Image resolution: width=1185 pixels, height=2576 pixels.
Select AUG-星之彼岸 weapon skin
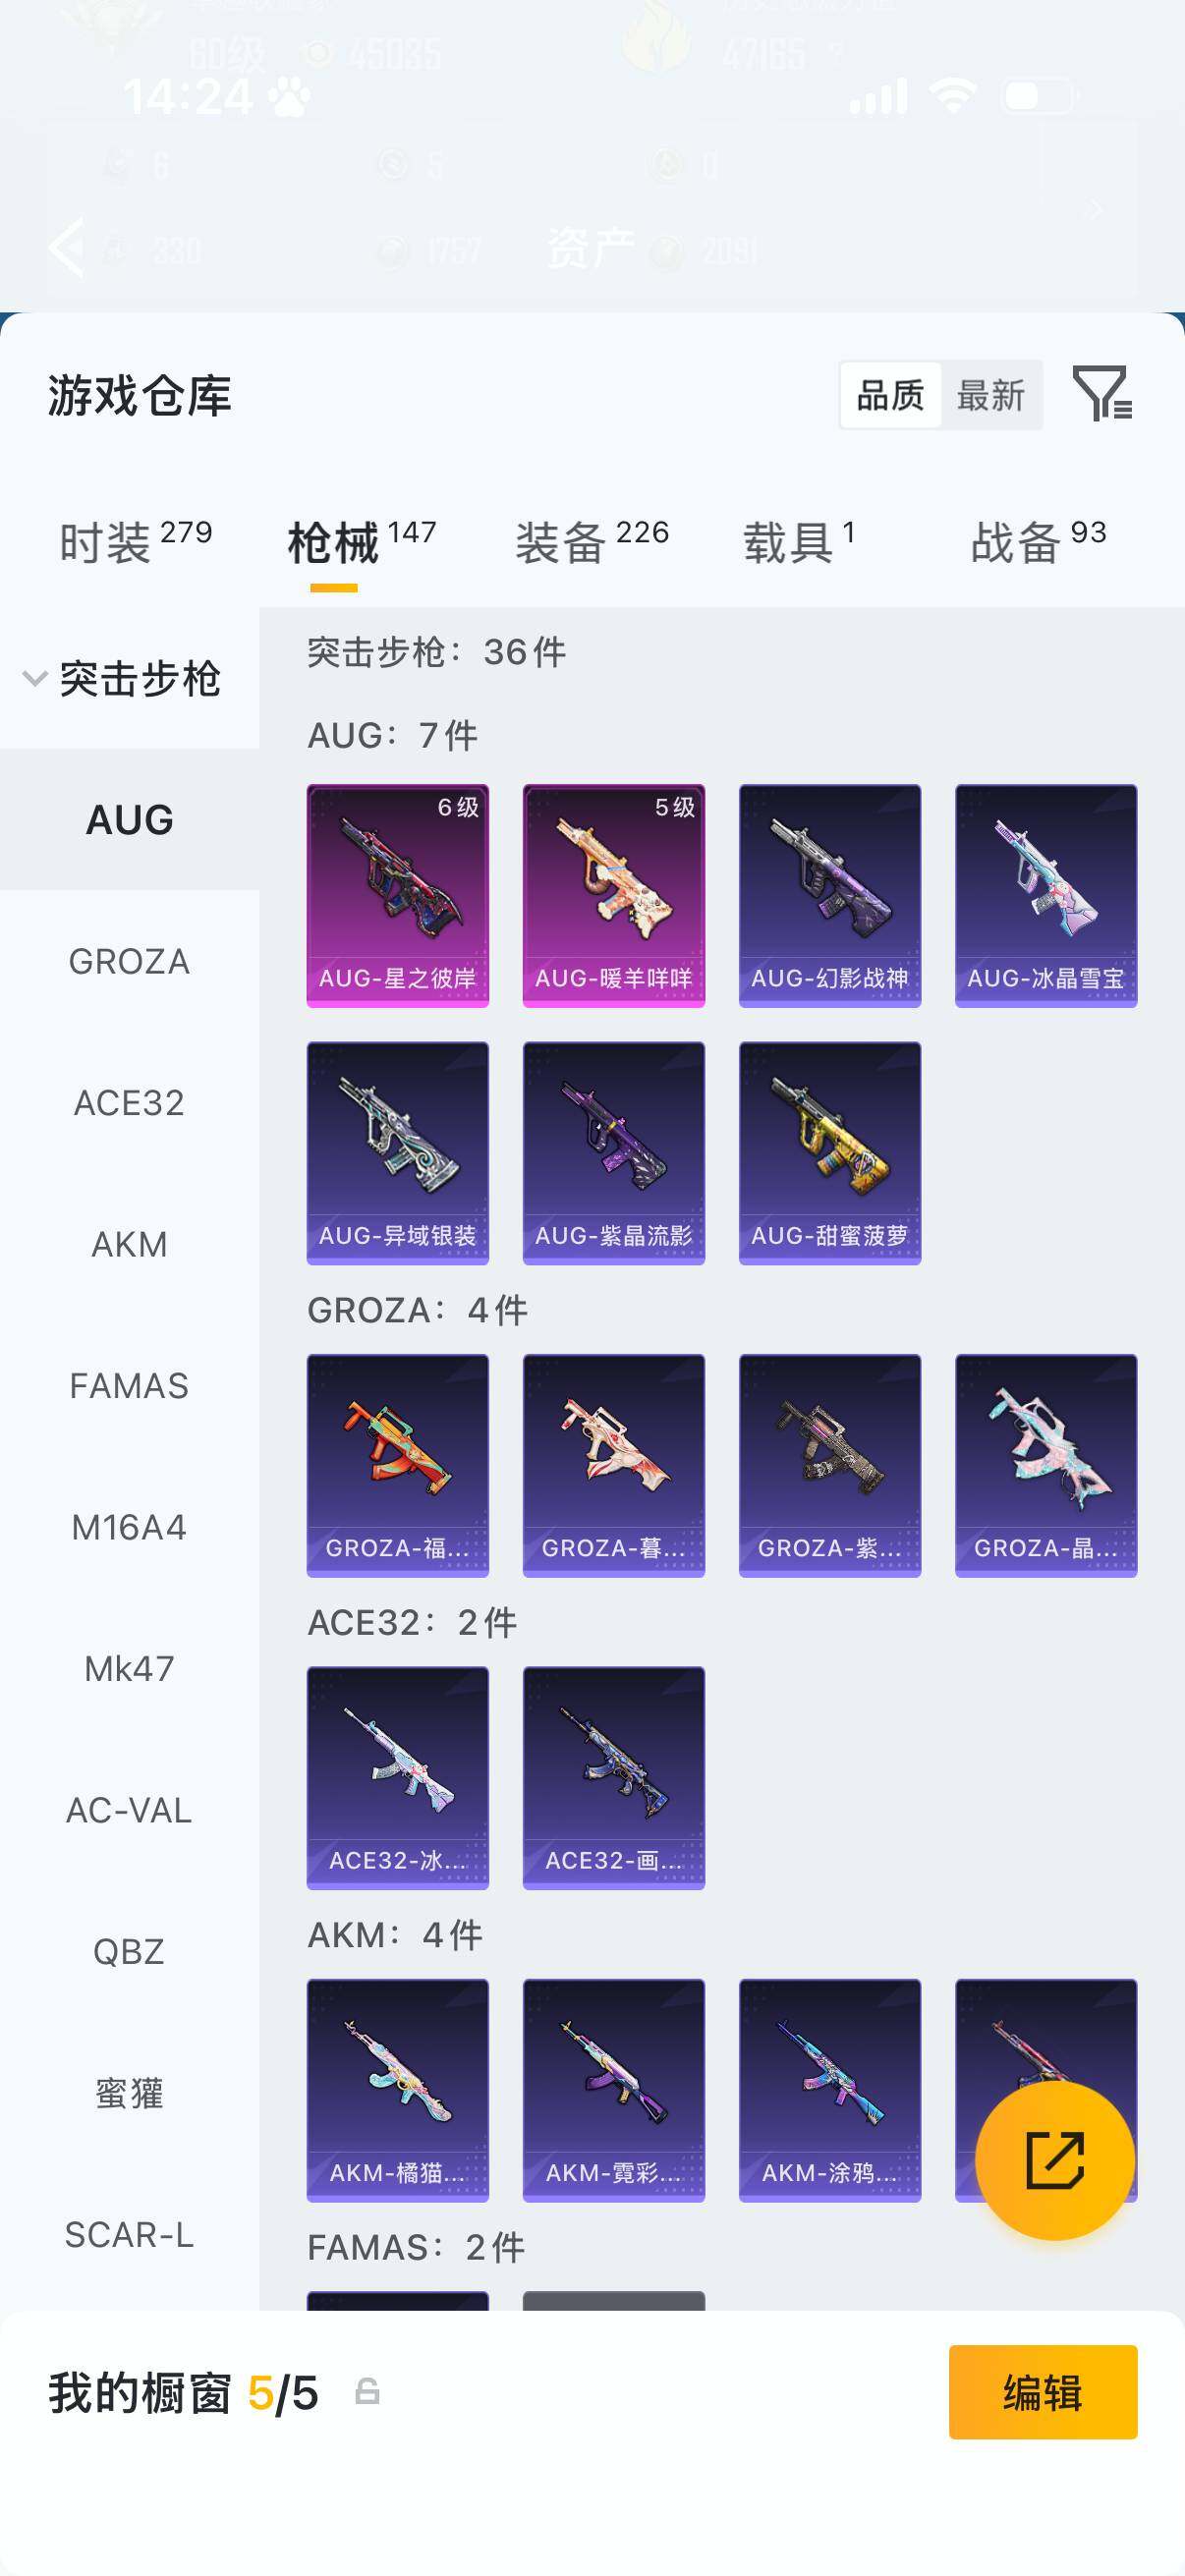(397, 895)
